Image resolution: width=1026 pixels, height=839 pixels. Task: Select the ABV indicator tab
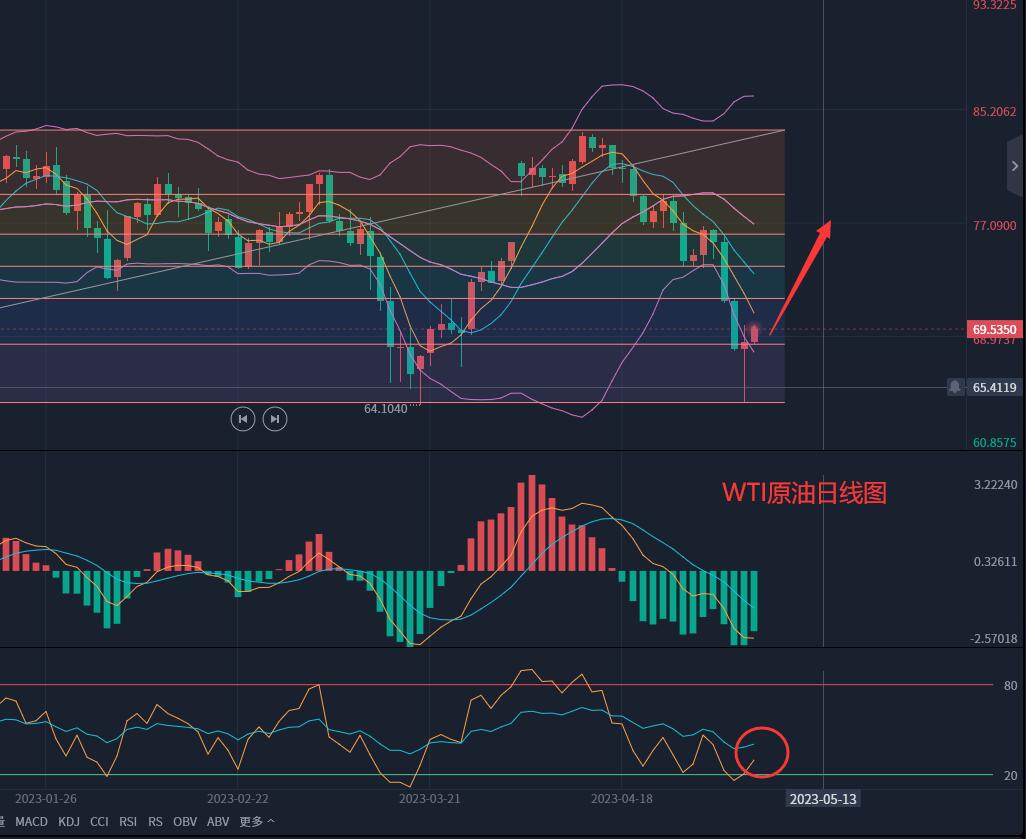pyautogui.click(x=218, y=822)
